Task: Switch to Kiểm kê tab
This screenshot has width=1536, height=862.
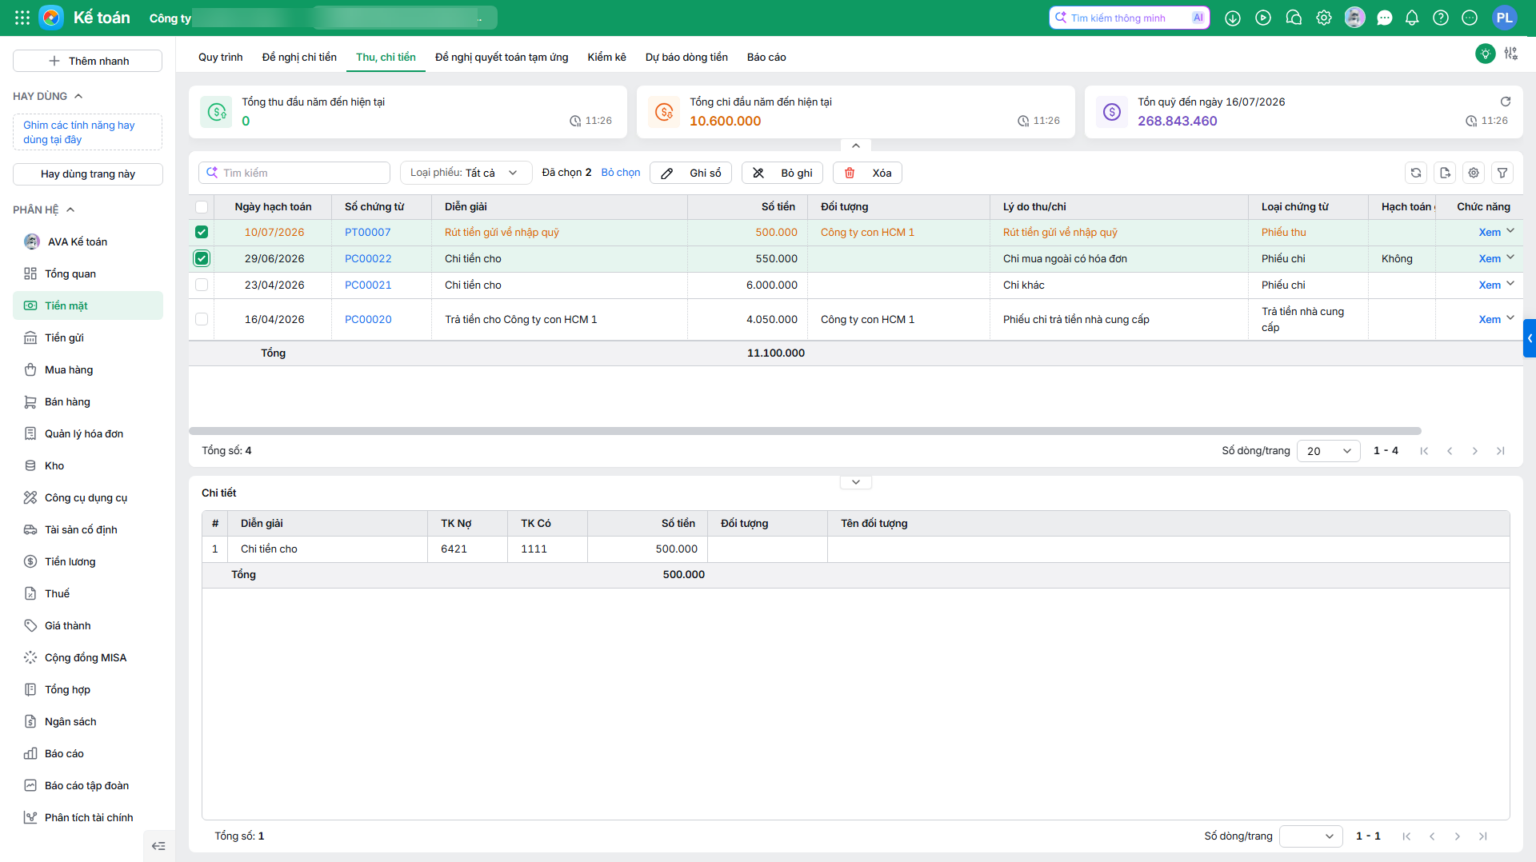Action: (607, 57)
